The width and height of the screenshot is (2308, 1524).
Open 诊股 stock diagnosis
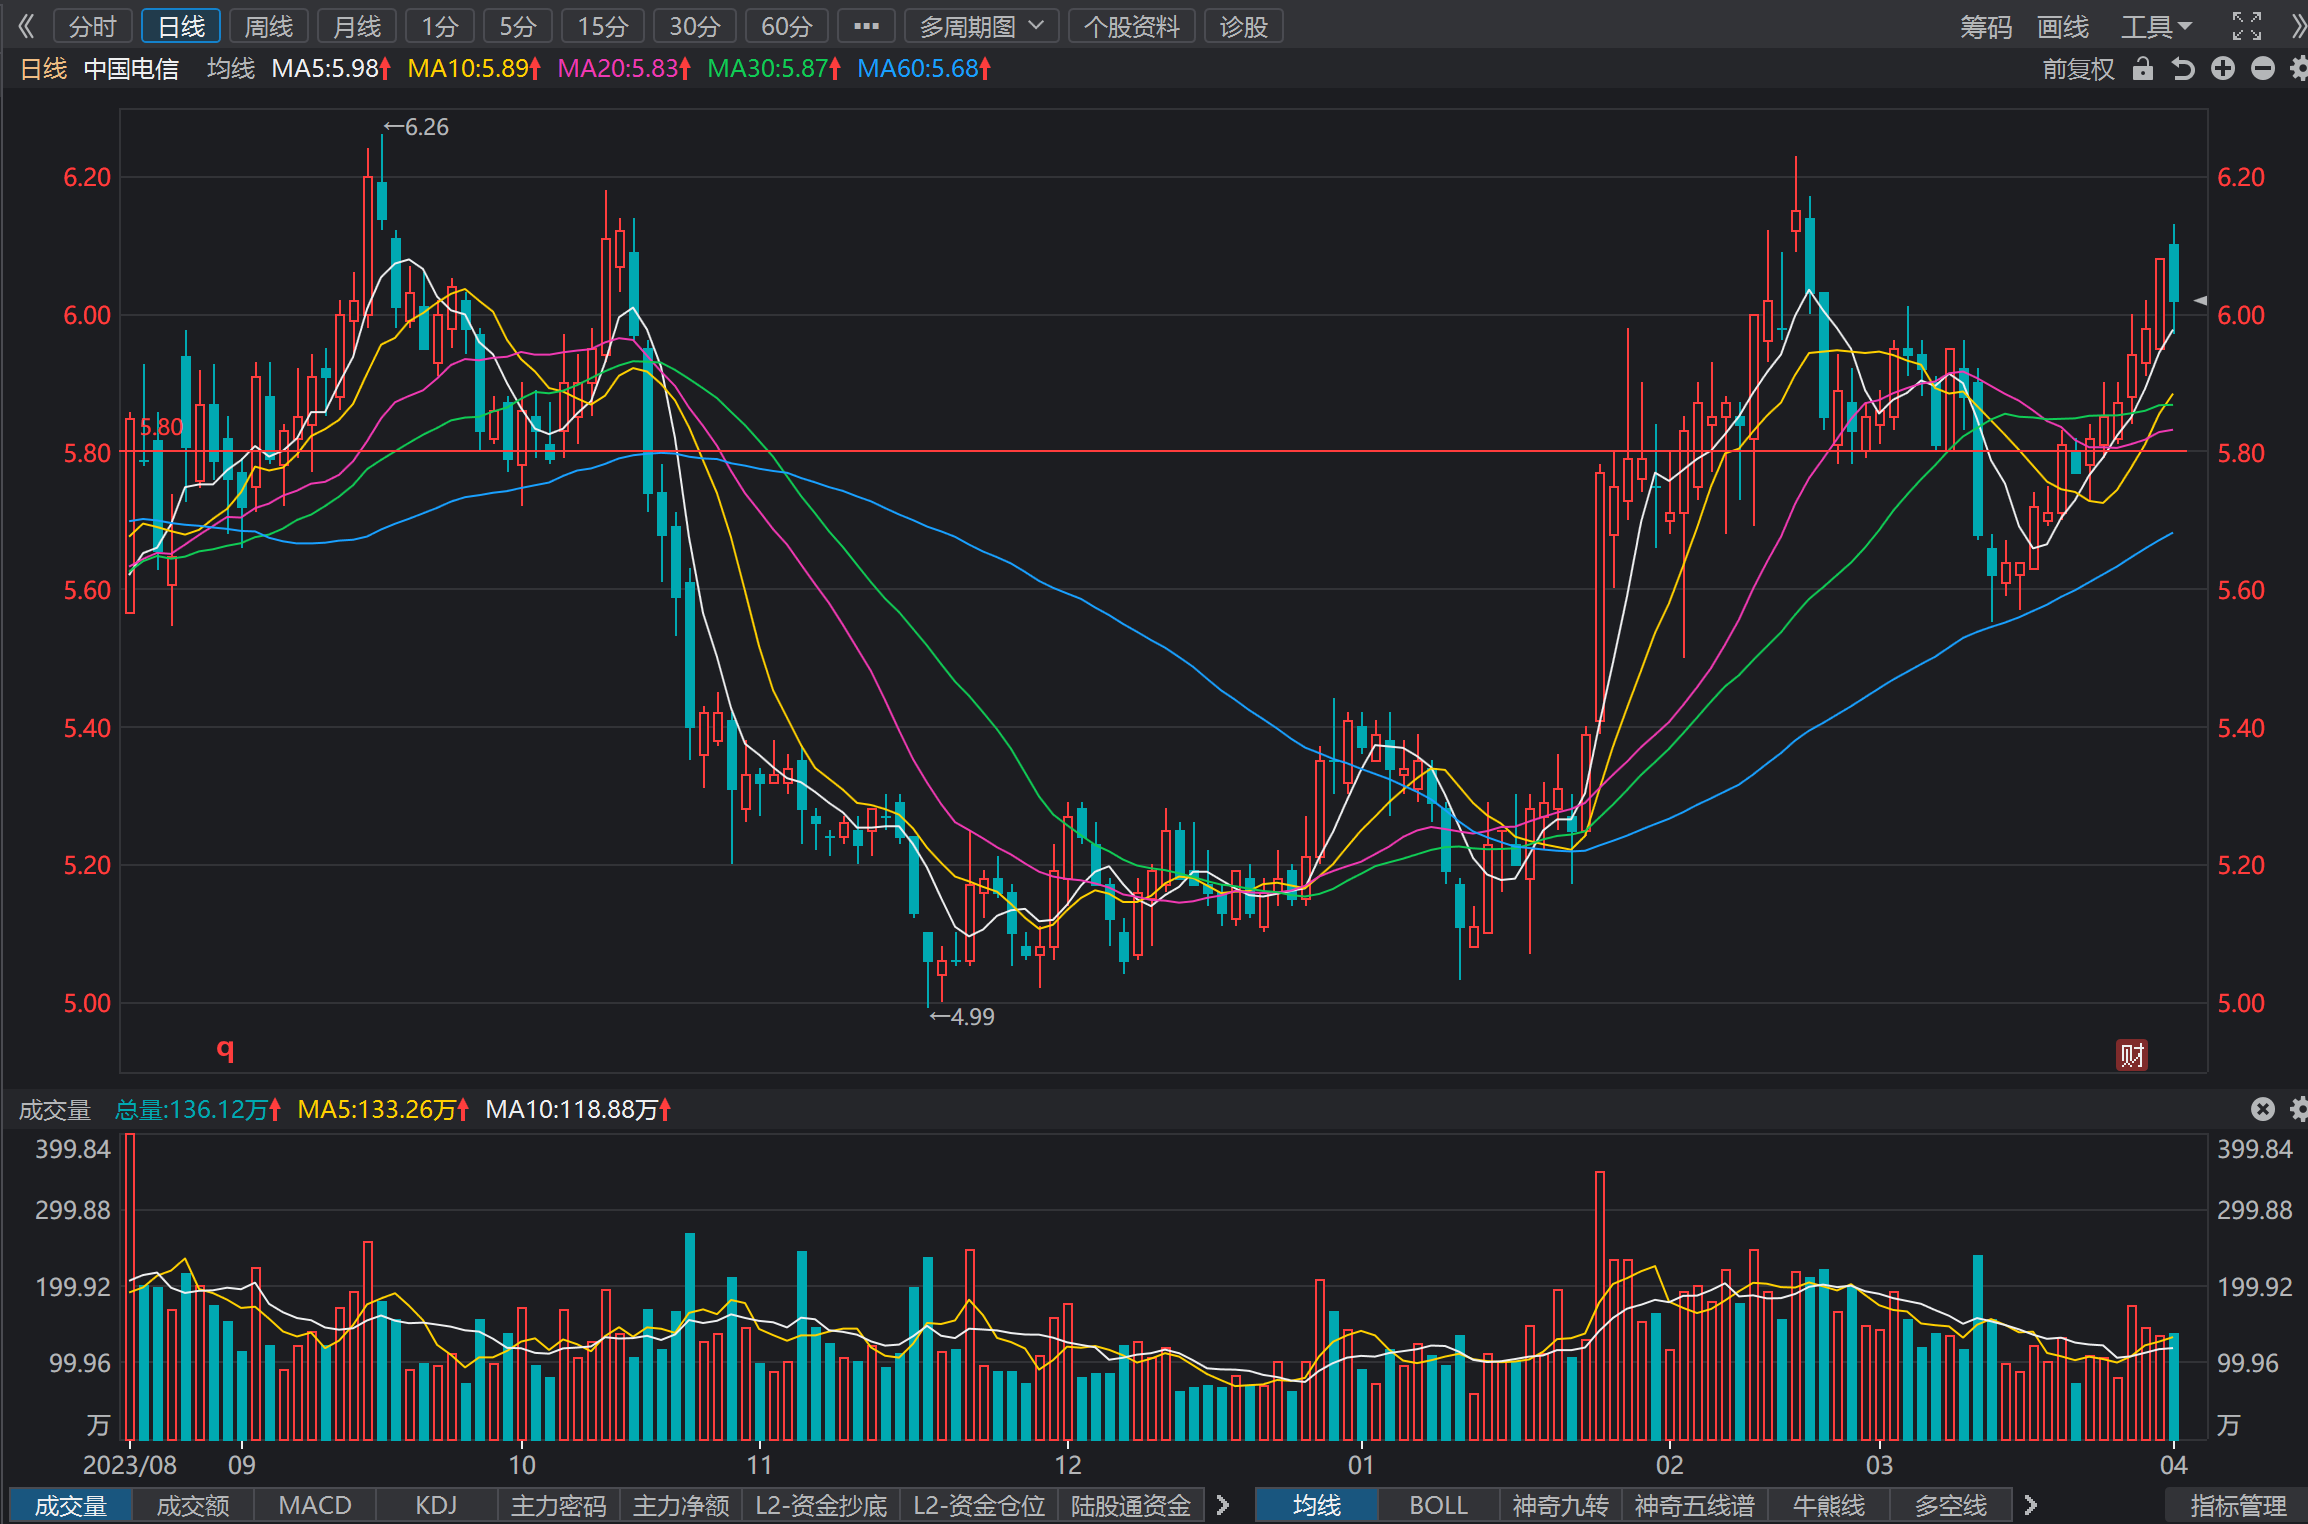[1244, 26]
